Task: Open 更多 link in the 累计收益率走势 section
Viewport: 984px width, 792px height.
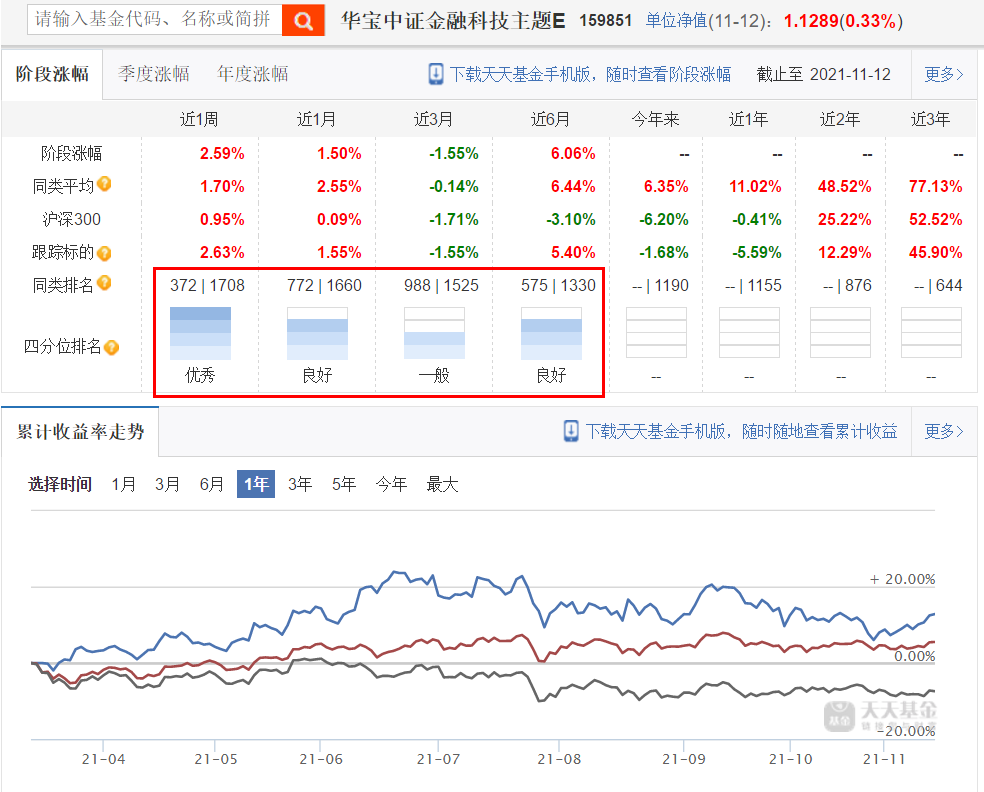Action: coord(944,431)
